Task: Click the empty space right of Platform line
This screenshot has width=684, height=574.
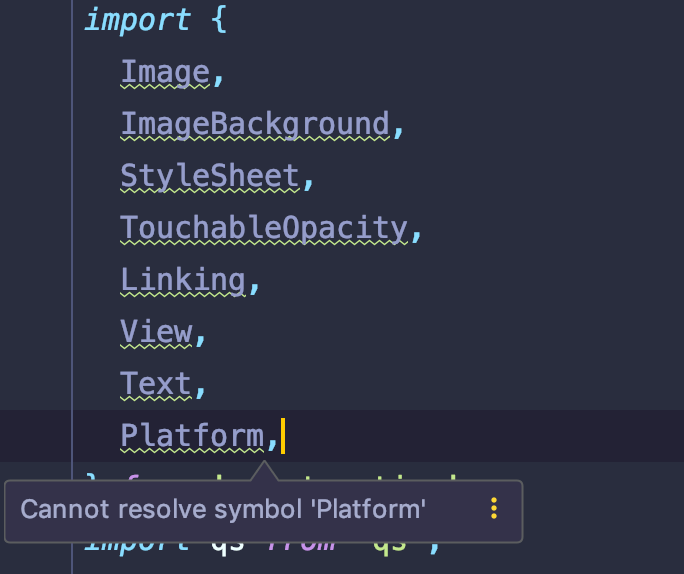Action: (480, 436)
